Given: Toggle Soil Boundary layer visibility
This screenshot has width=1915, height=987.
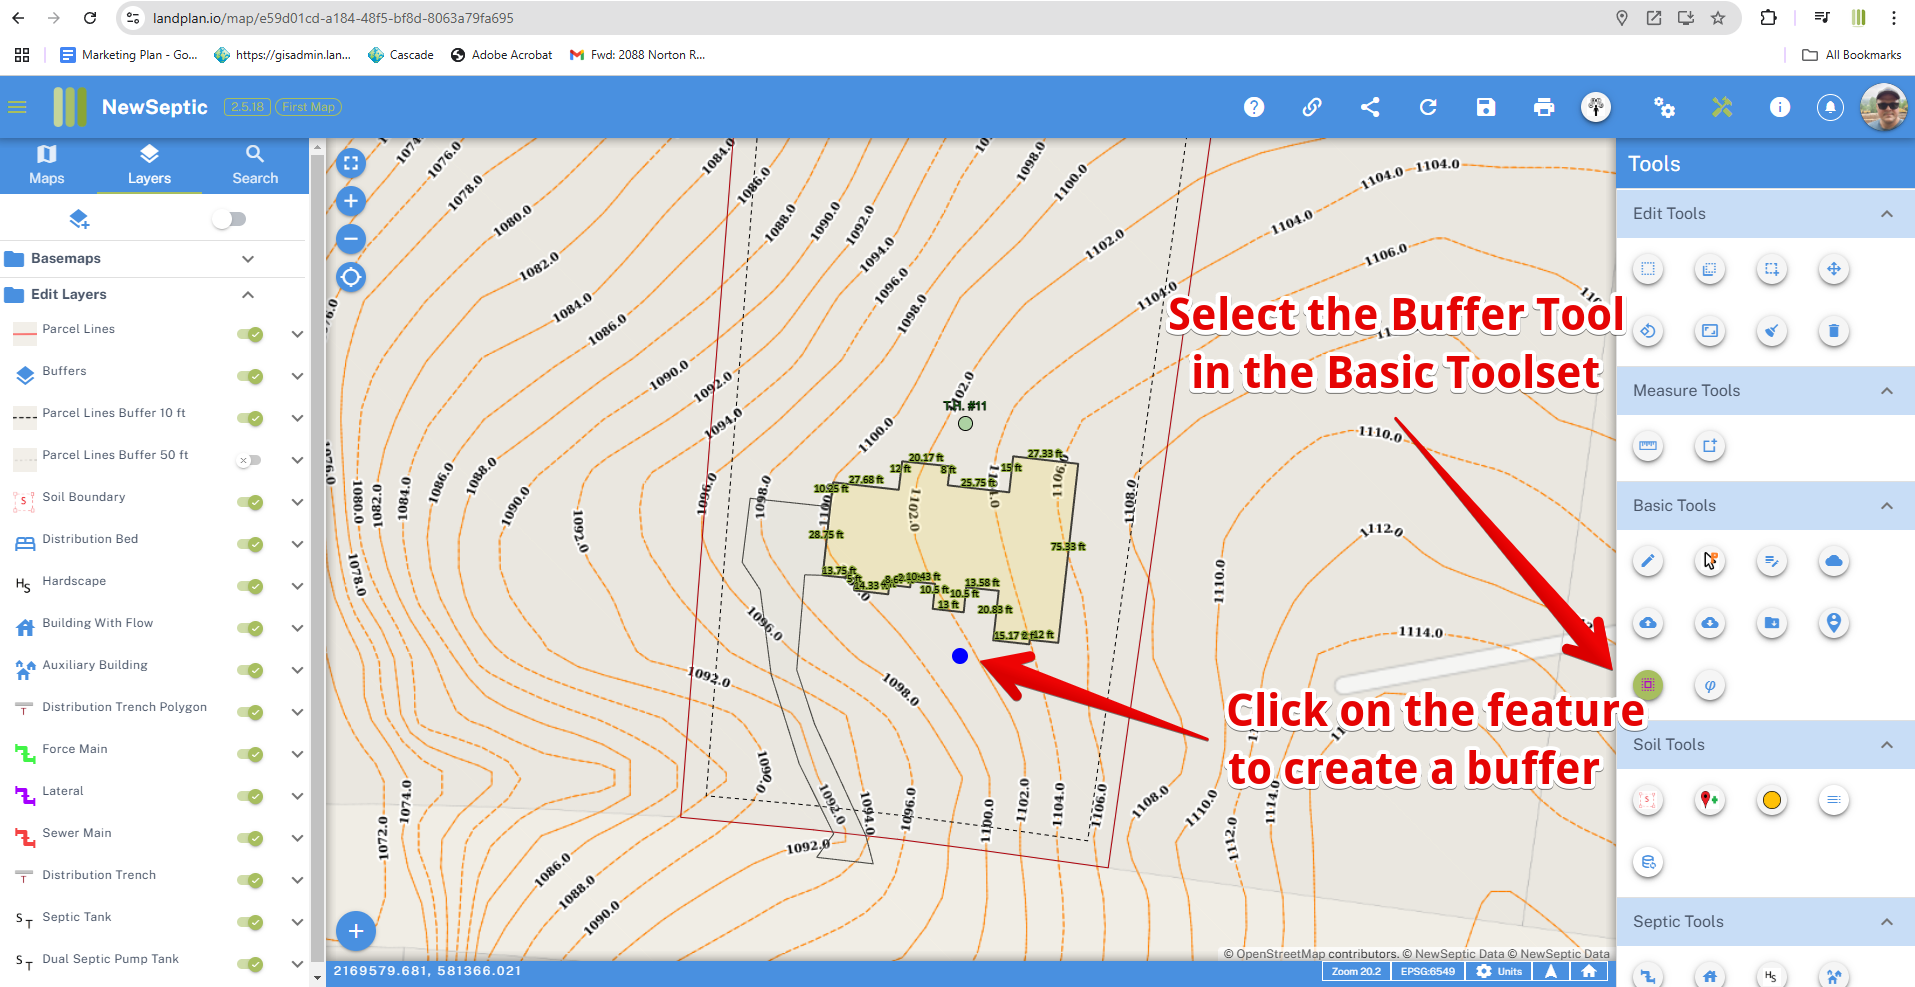Looking at the screenshot, I should [x=250, y=502].
